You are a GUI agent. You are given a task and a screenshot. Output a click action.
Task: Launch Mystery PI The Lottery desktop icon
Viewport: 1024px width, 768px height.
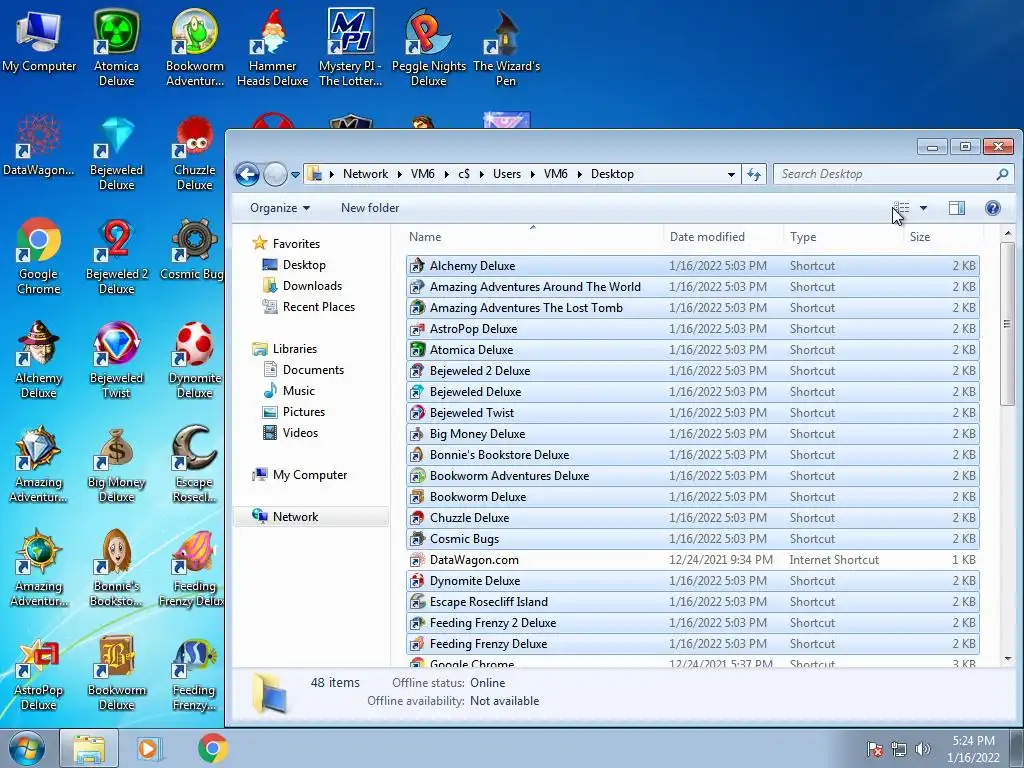point(351,48)
